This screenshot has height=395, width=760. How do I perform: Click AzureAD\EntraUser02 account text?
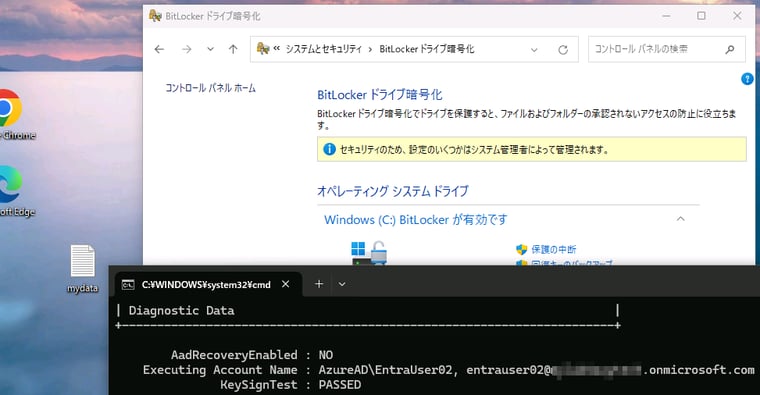[x=385, y=370]
